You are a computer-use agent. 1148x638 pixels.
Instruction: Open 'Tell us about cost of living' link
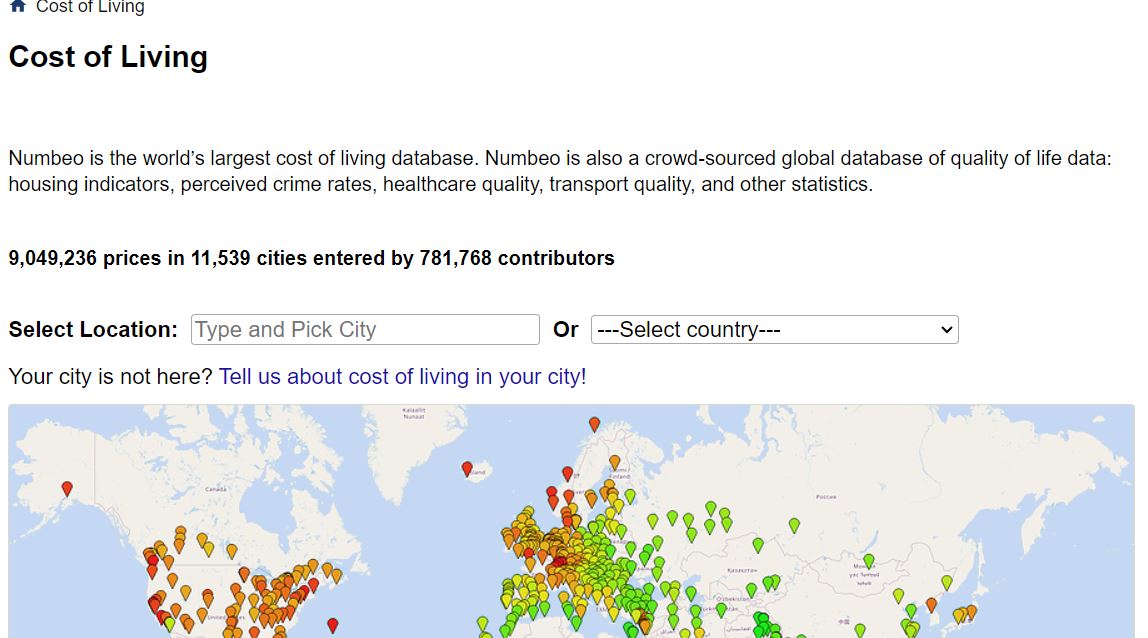tap(402, 377)
